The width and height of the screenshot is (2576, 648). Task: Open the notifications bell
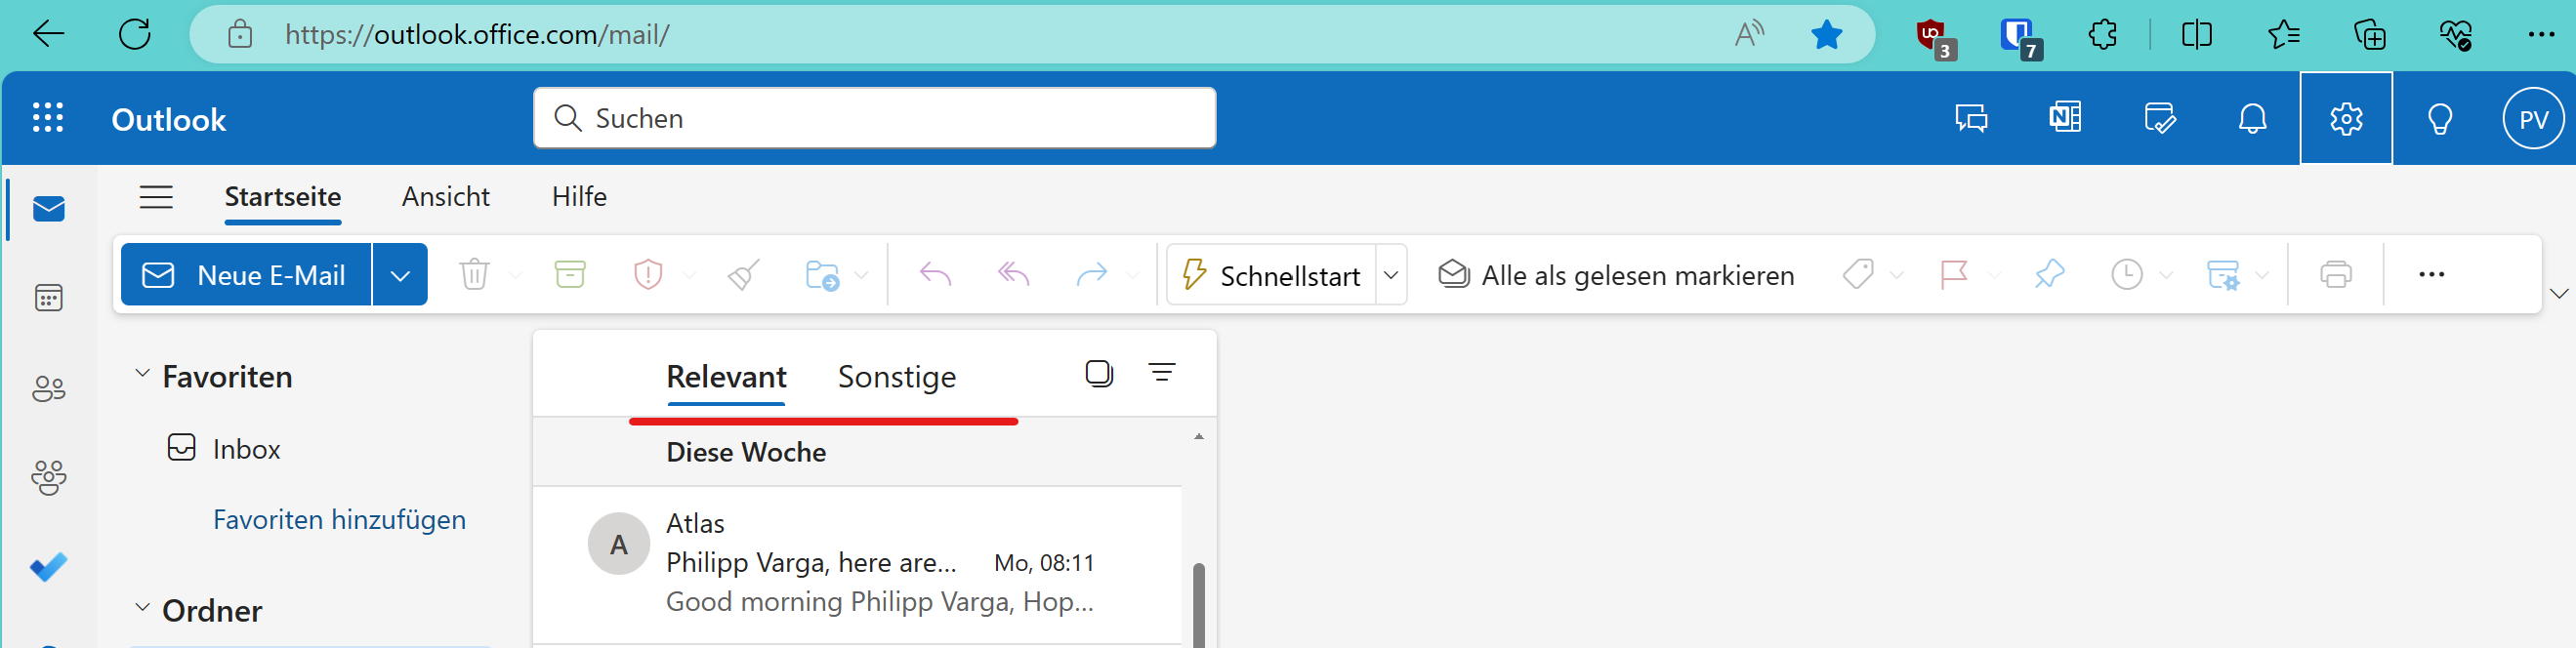pyautogui.click(x=2252, y=118)
